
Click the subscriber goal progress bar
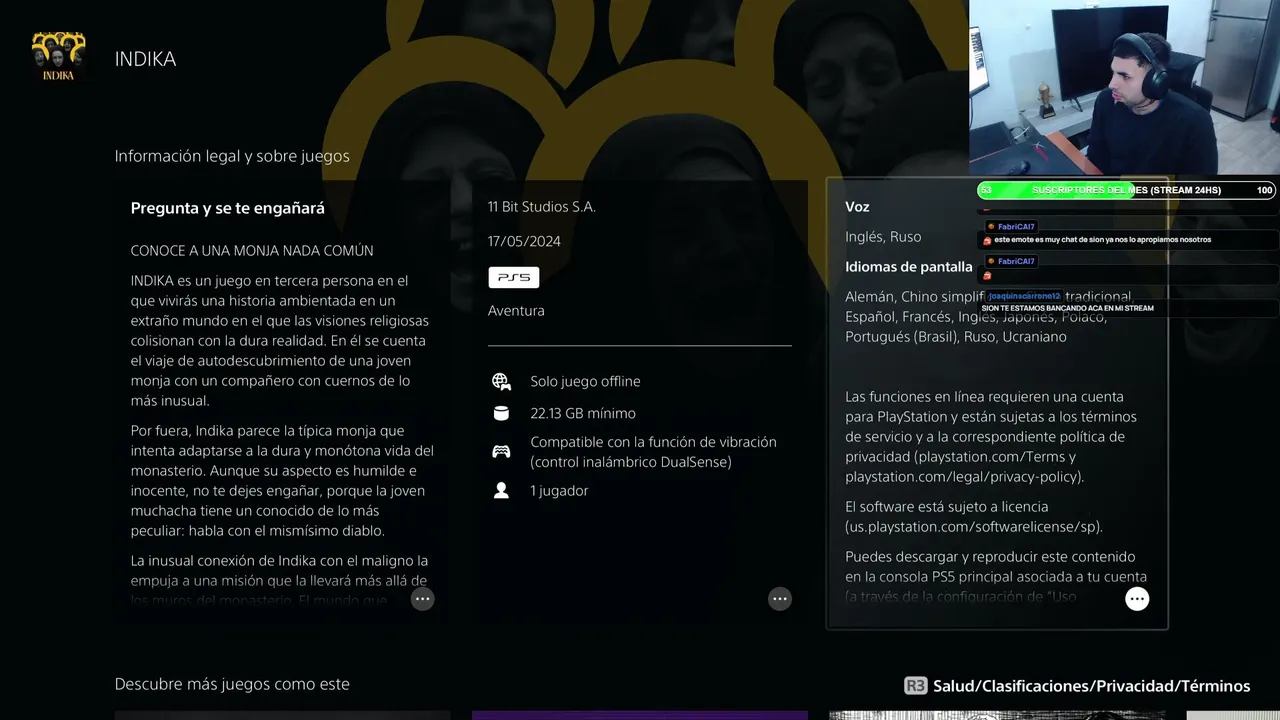click(1126, 190)
